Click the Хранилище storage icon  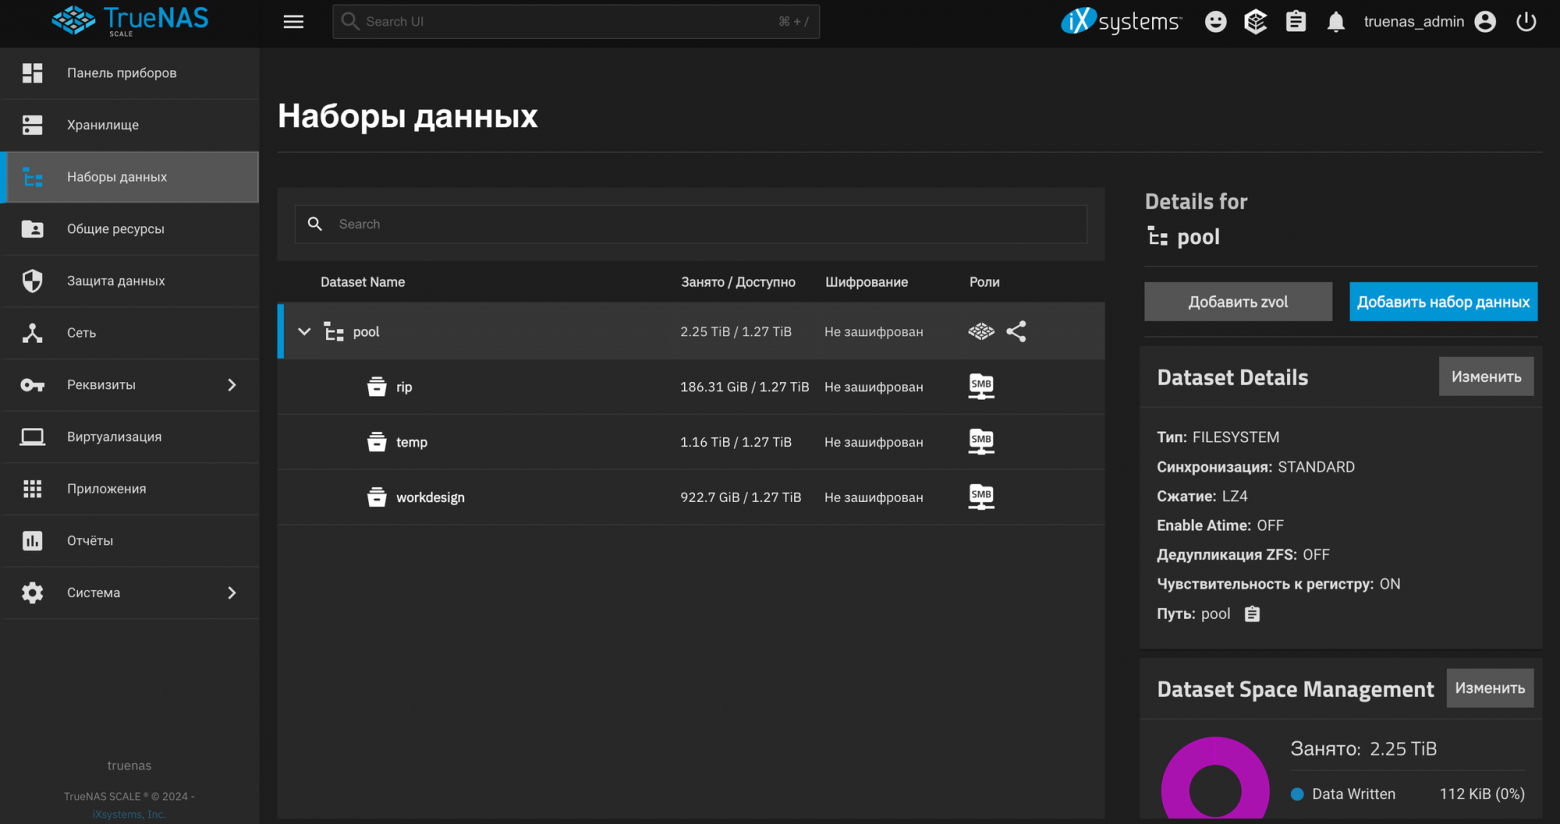33,125
